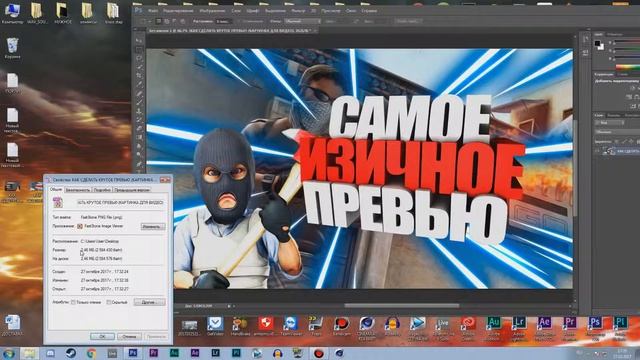Open the Окно menu
The image size is (640, 360).
click(x=351, y=11)
